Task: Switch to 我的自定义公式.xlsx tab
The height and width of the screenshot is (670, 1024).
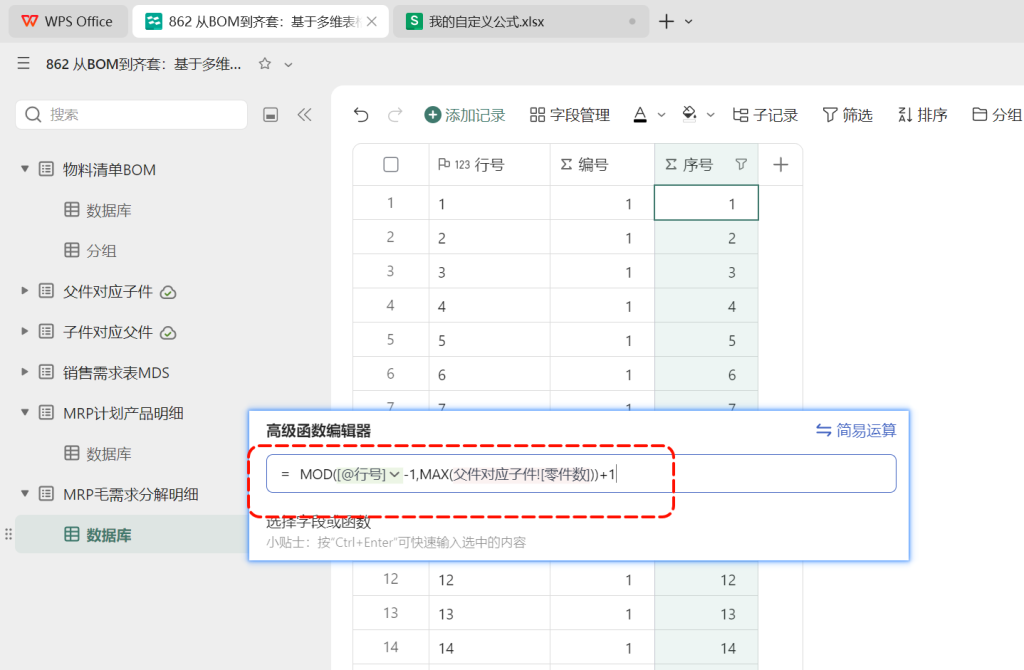Action: 520,22
